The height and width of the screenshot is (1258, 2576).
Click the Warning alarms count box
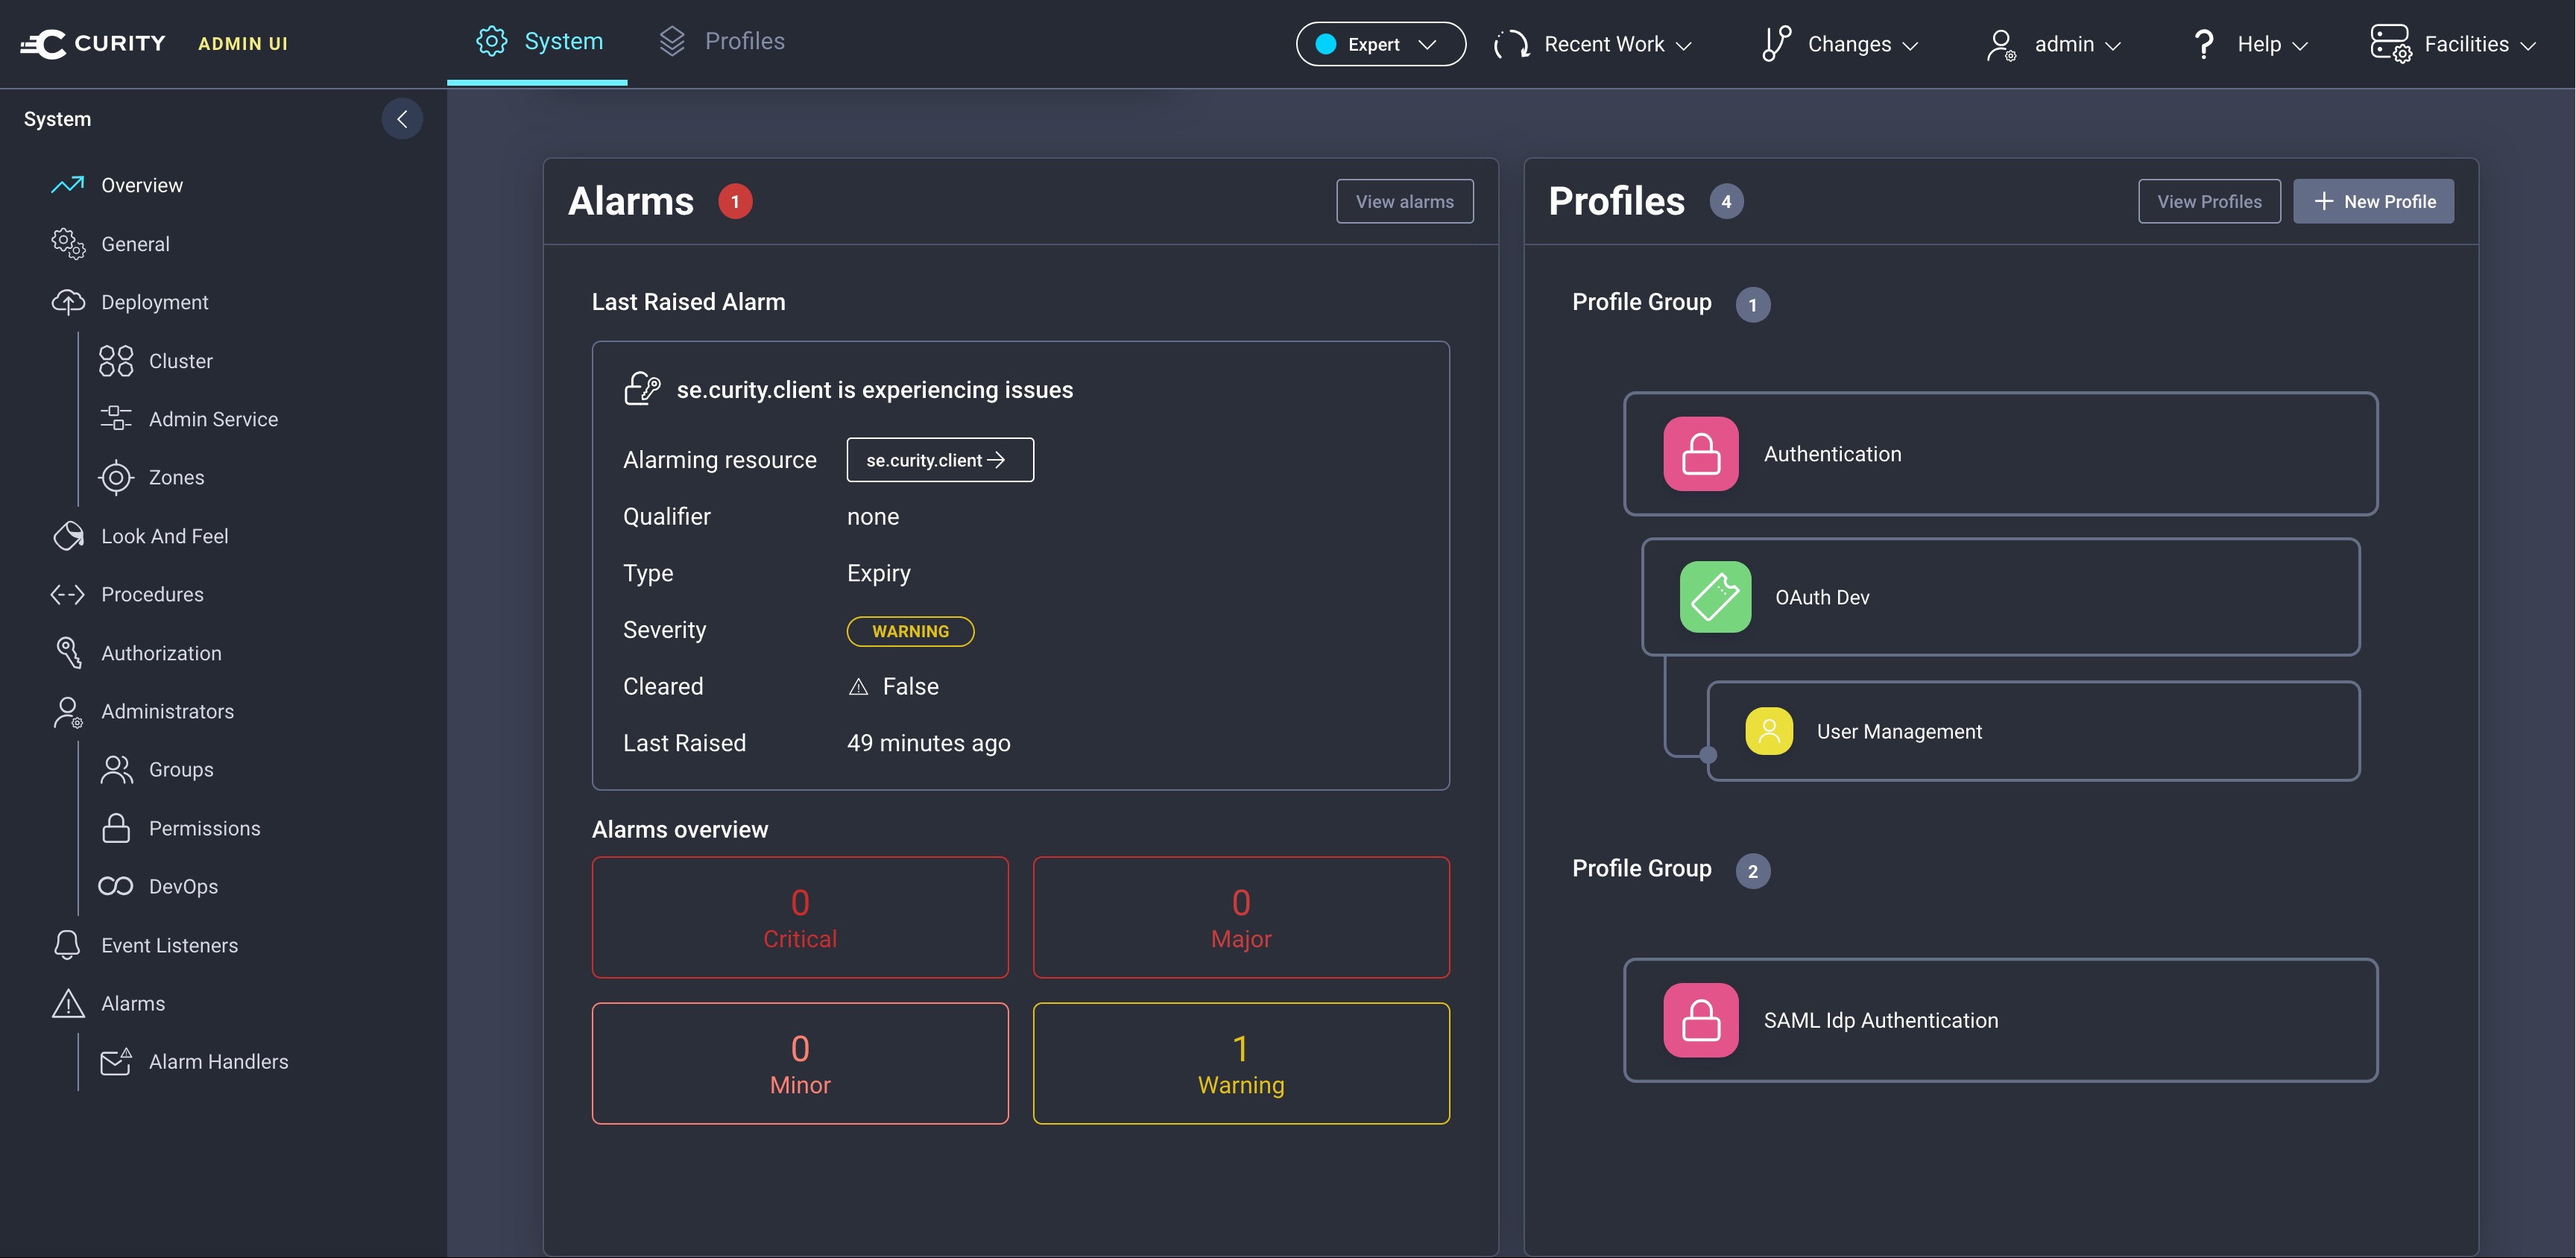(1241, 1063)
